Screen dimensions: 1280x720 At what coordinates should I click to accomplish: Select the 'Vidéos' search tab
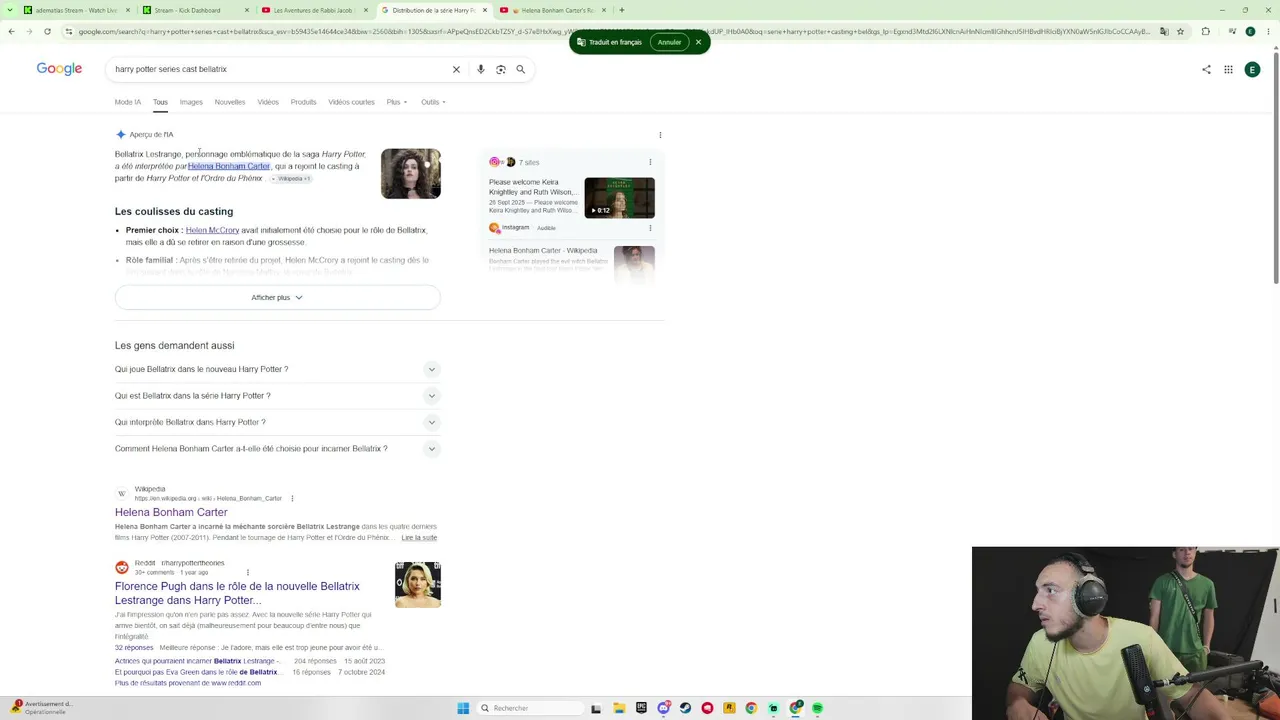click(x=268, y=102)
